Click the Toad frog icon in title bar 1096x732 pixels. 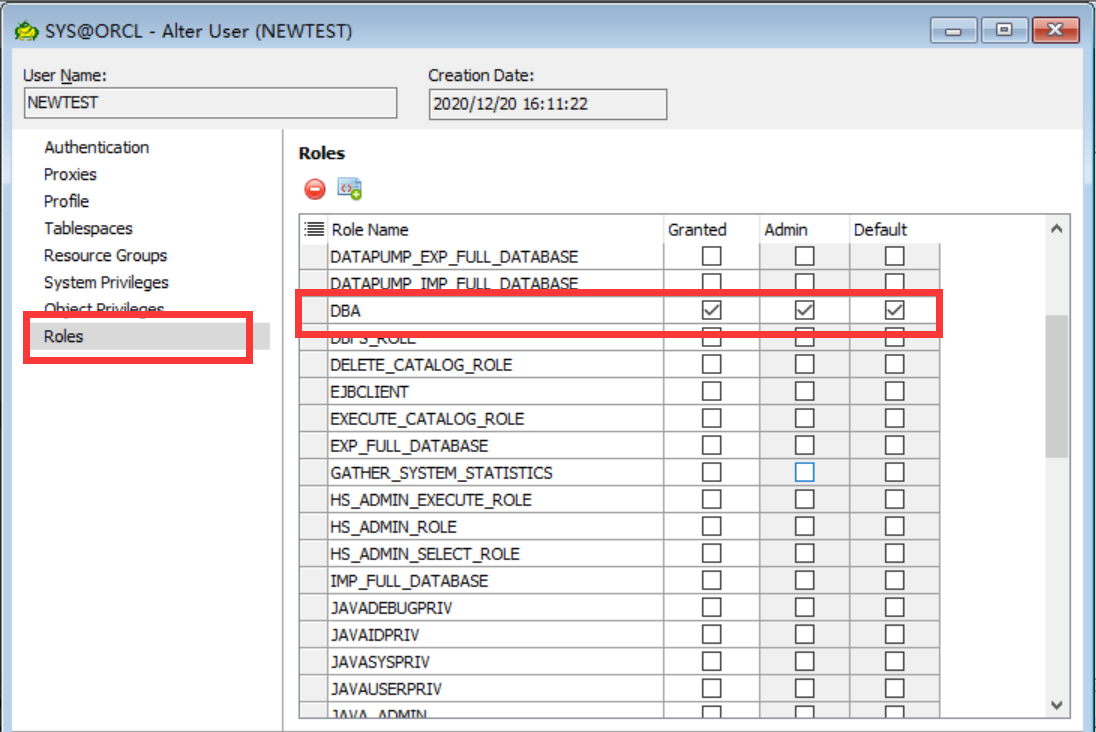pyautogui.click(x=26, y=31)
